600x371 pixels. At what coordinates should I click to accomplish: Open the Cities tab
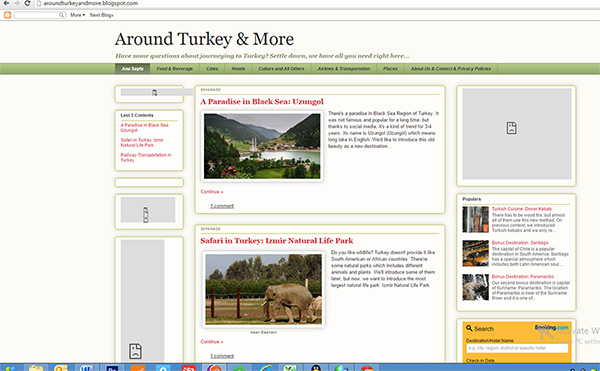[212, 68]
